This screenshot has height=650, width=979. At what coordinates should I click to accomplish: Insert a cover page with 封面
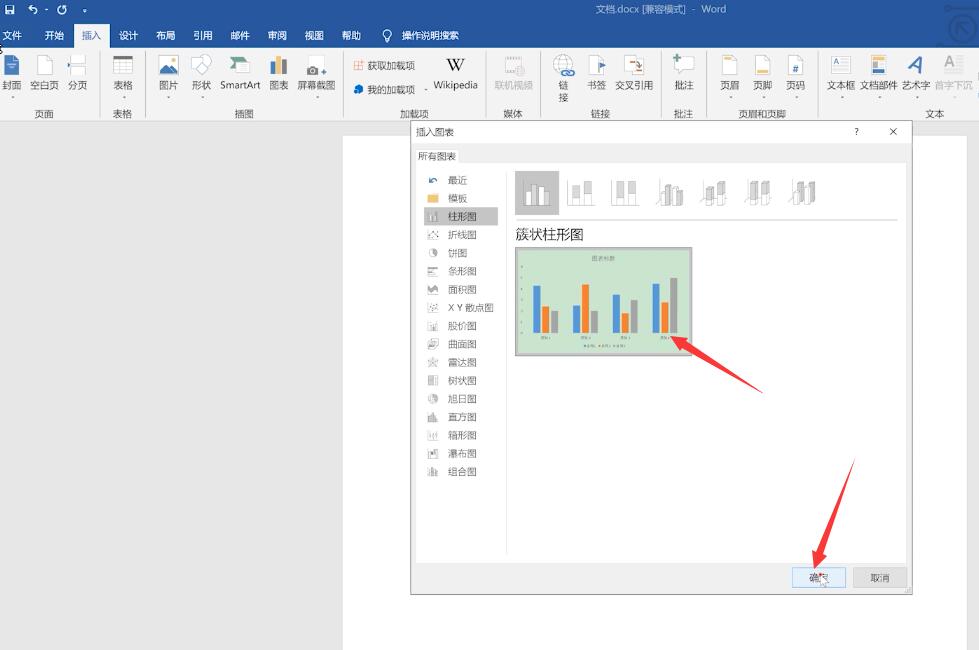[12, 76]
